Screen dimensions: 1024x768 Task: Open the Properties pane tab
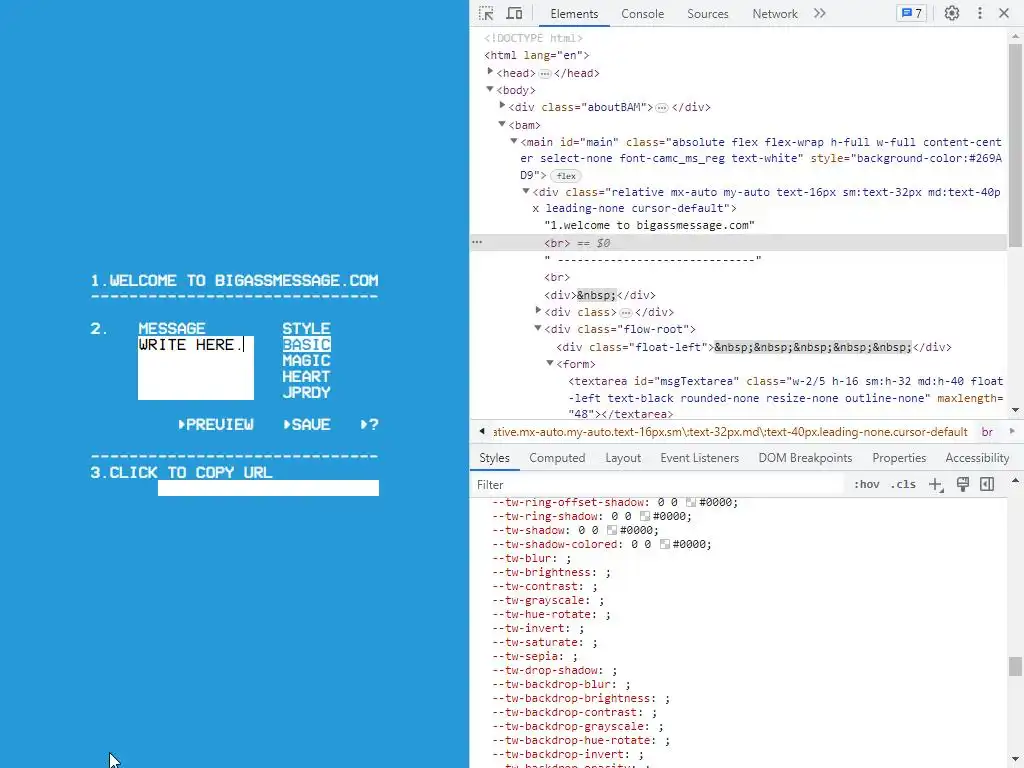pyautogui.click(x=899, y=458)
